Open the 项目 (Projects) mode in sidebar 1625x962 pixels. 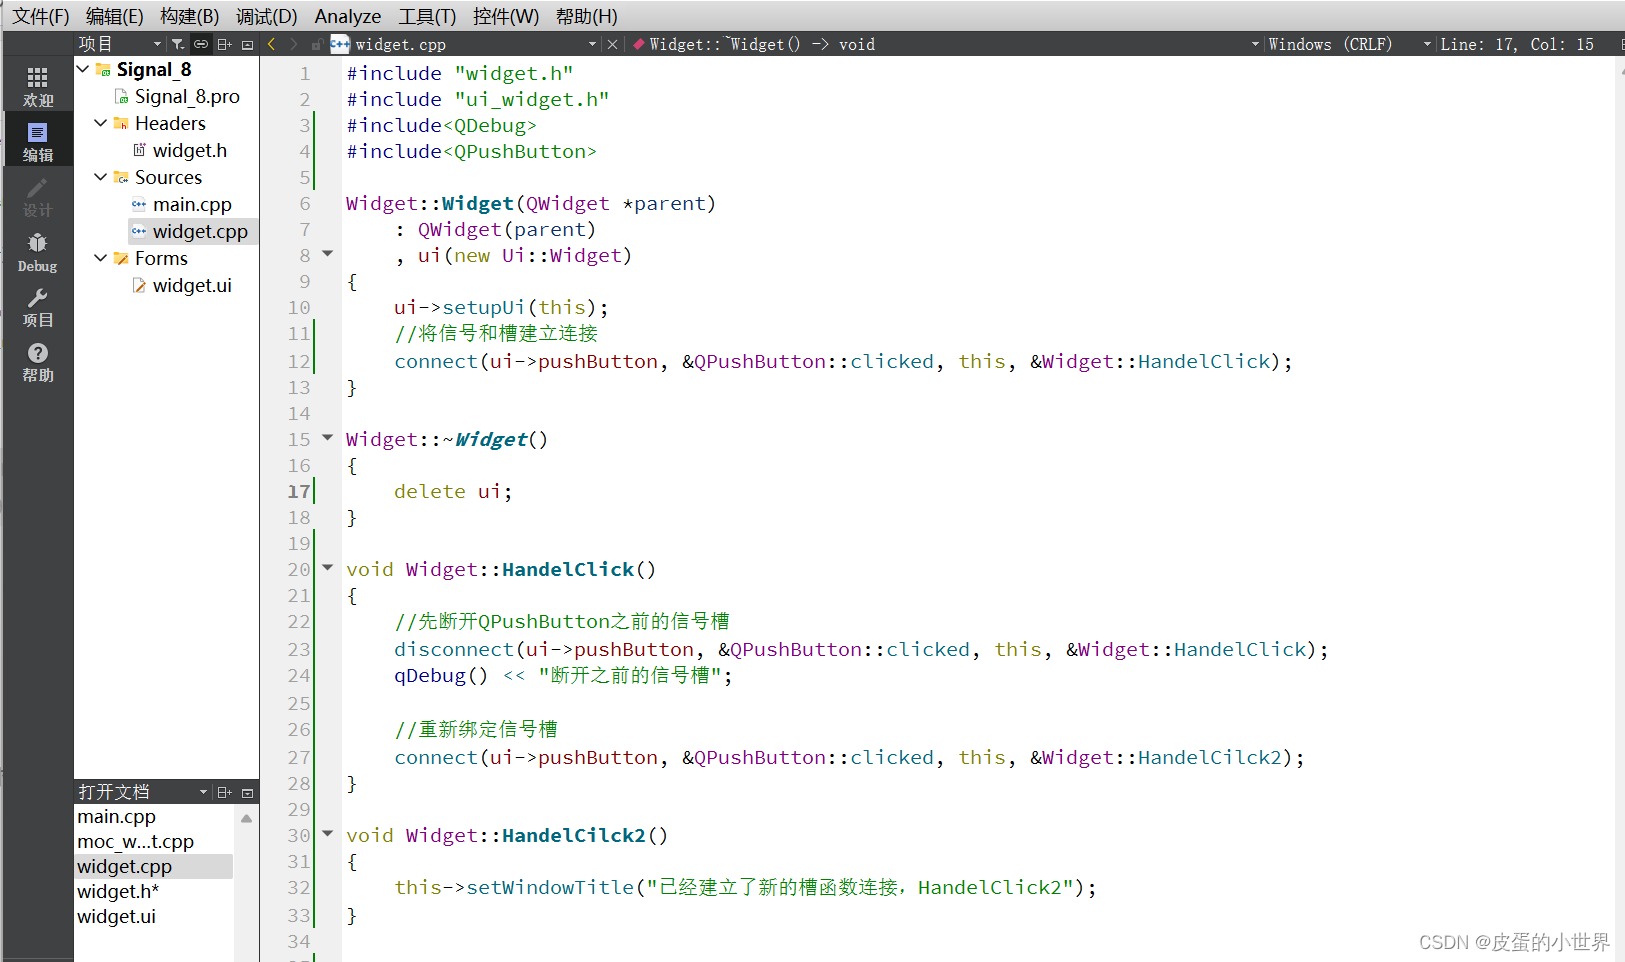37,307
